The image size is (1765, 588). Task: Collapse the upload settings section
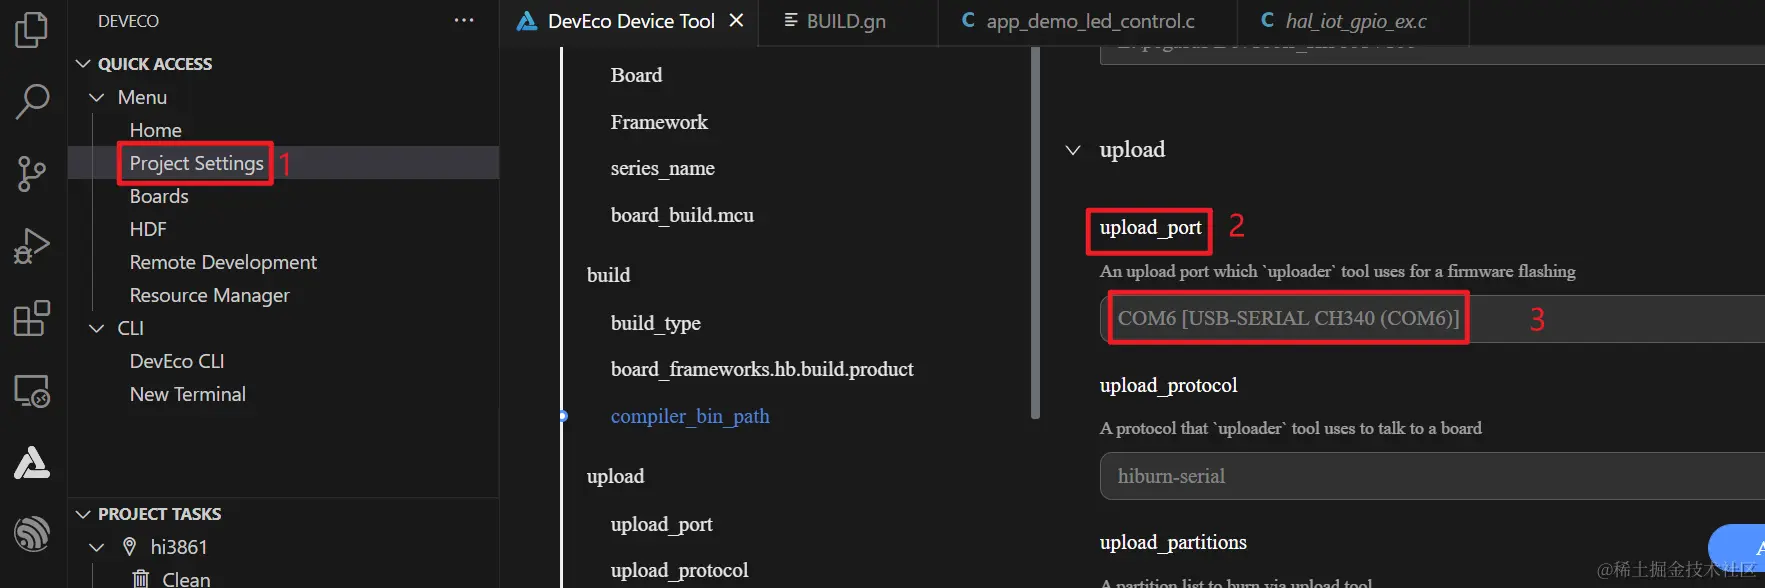(x=1073, y=150)
